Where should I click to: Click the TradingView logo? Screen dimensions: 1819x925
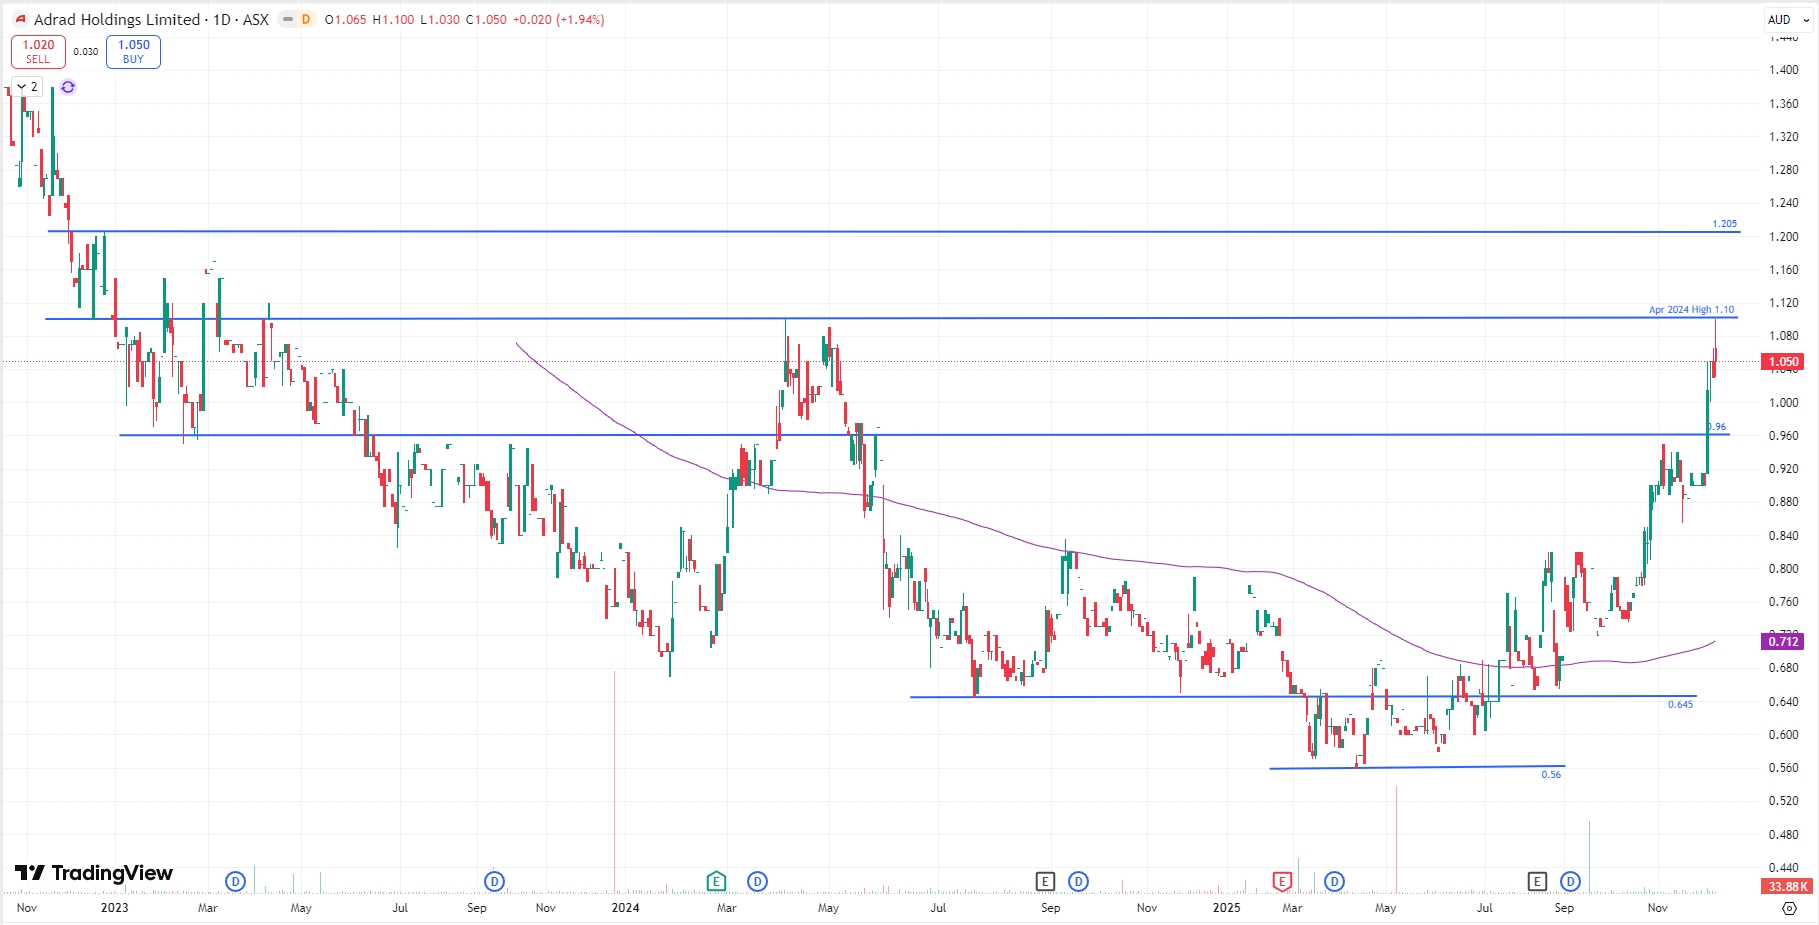94,873
